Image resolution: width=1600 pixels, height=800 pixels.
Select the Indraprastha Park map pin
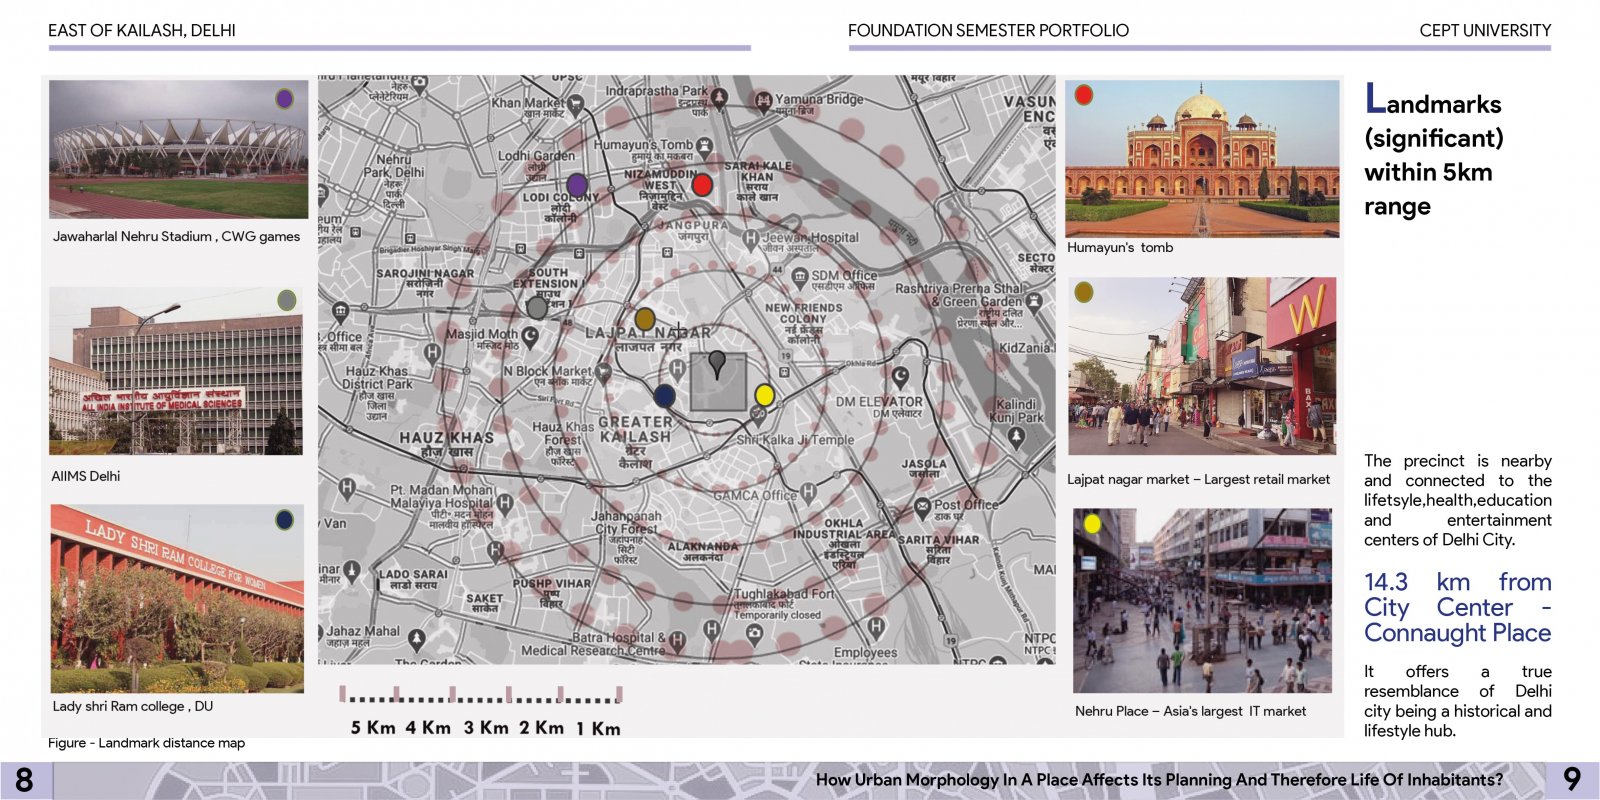pyautogui.click(x=719, y=97)
